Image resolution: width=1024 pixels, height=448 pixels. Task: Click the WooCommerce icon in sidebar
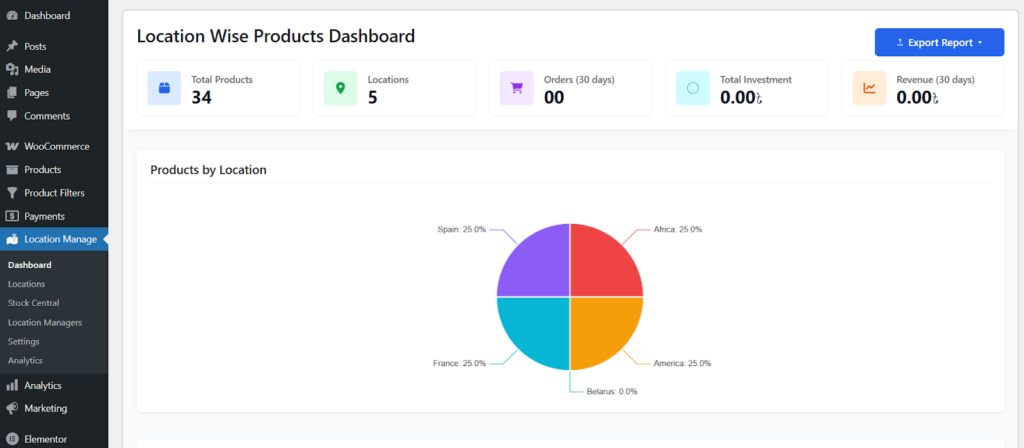tap(12, 146)
